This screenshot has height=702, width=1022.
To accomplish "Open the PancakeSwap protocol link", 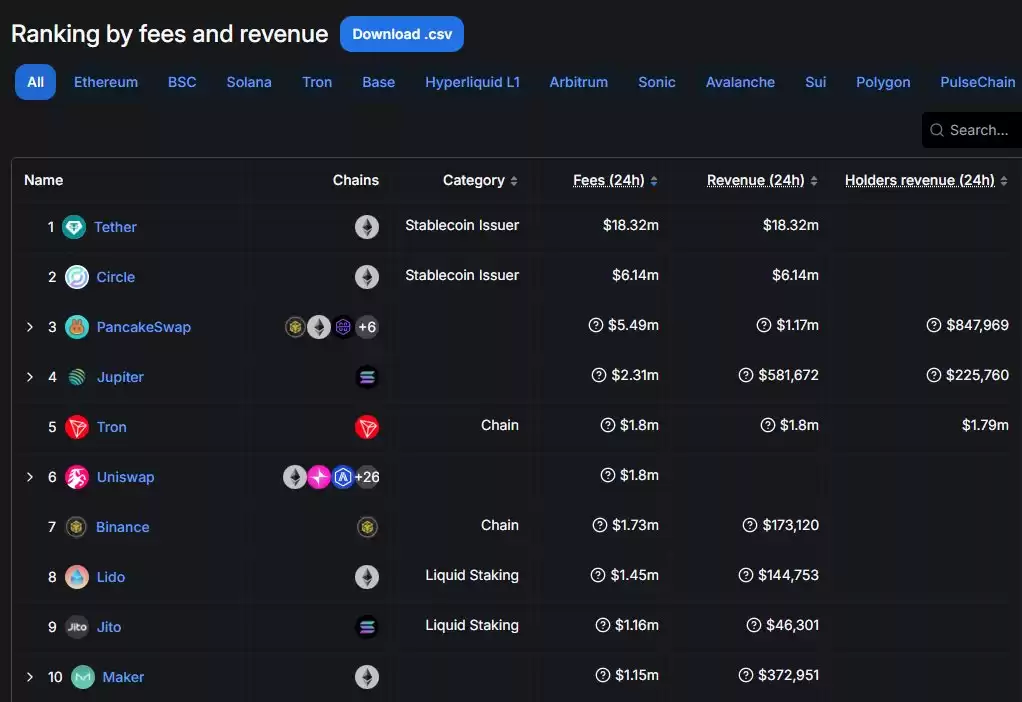I will tap(143, 327).
